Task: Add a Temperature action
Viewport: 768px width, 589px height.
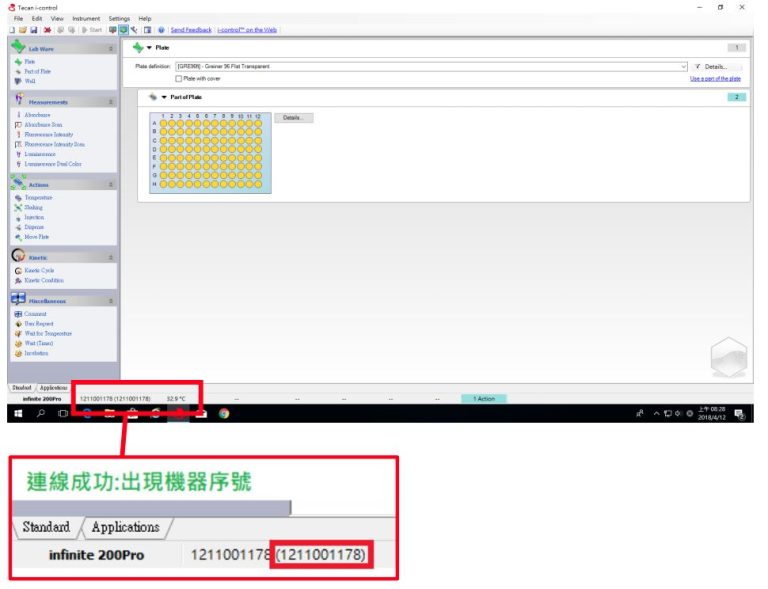Action: pos(38,198)
